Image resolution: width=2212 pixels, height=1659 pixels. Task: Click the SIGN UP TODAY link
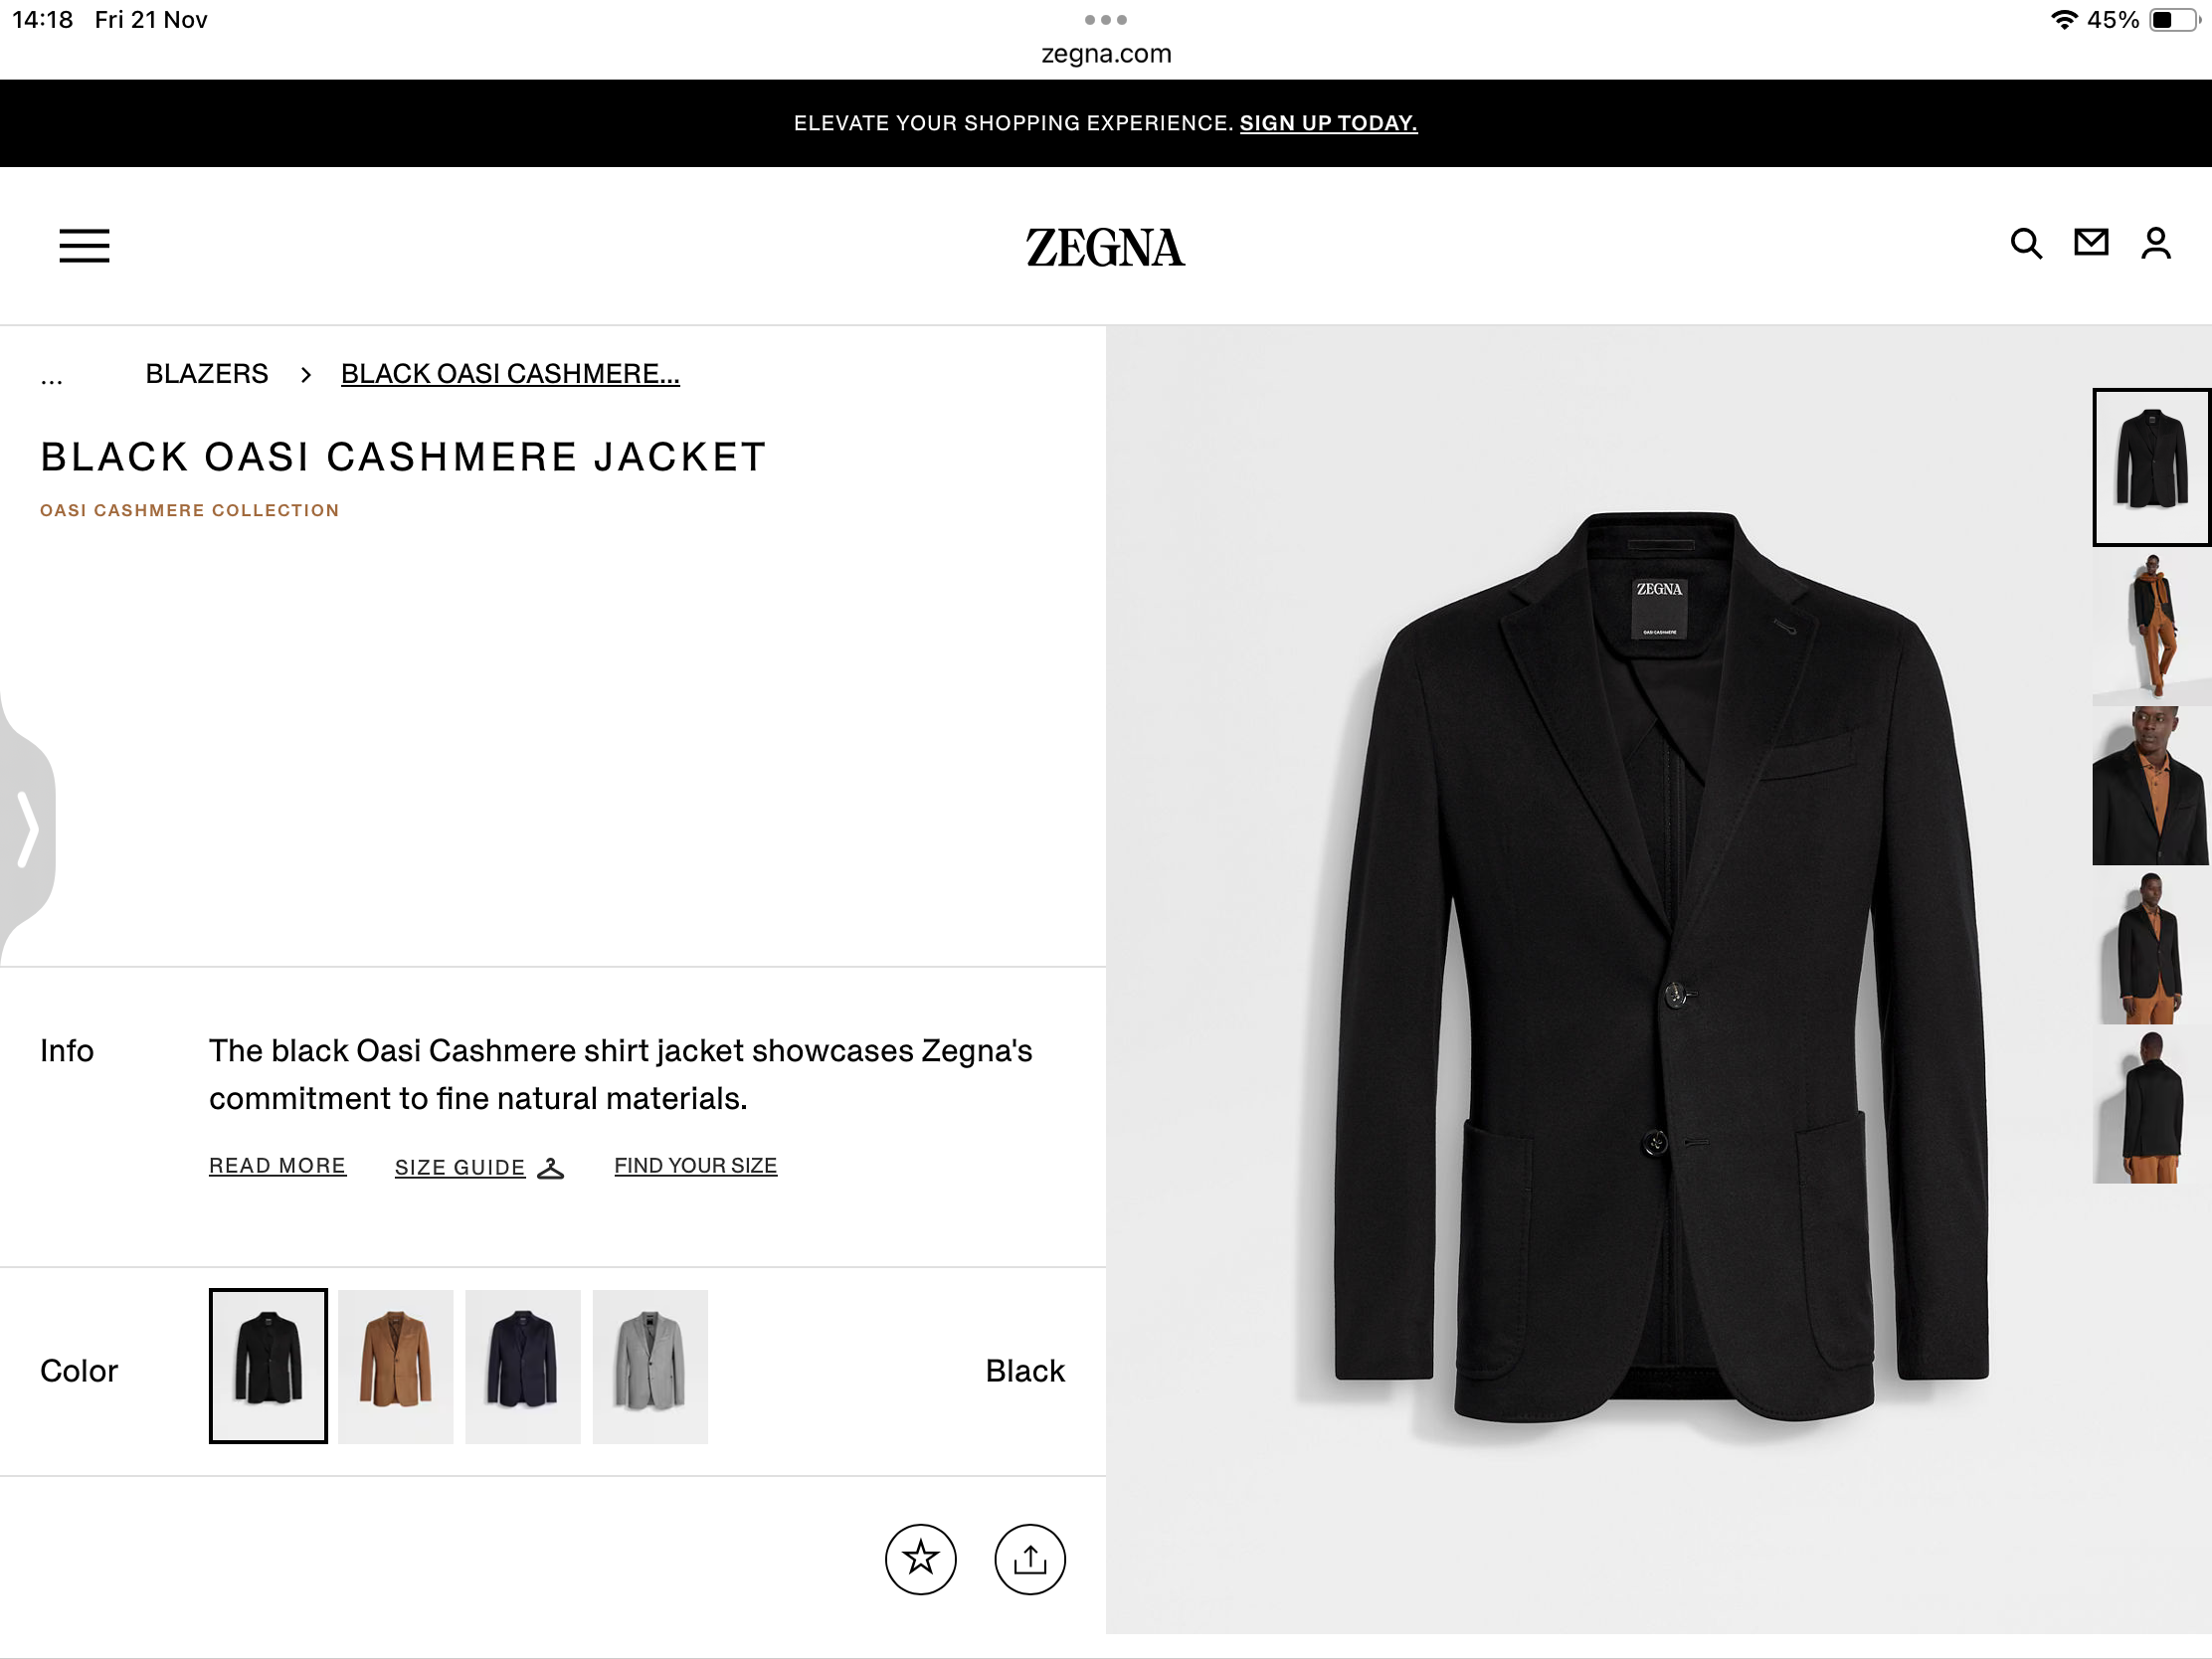point(1327,122)
